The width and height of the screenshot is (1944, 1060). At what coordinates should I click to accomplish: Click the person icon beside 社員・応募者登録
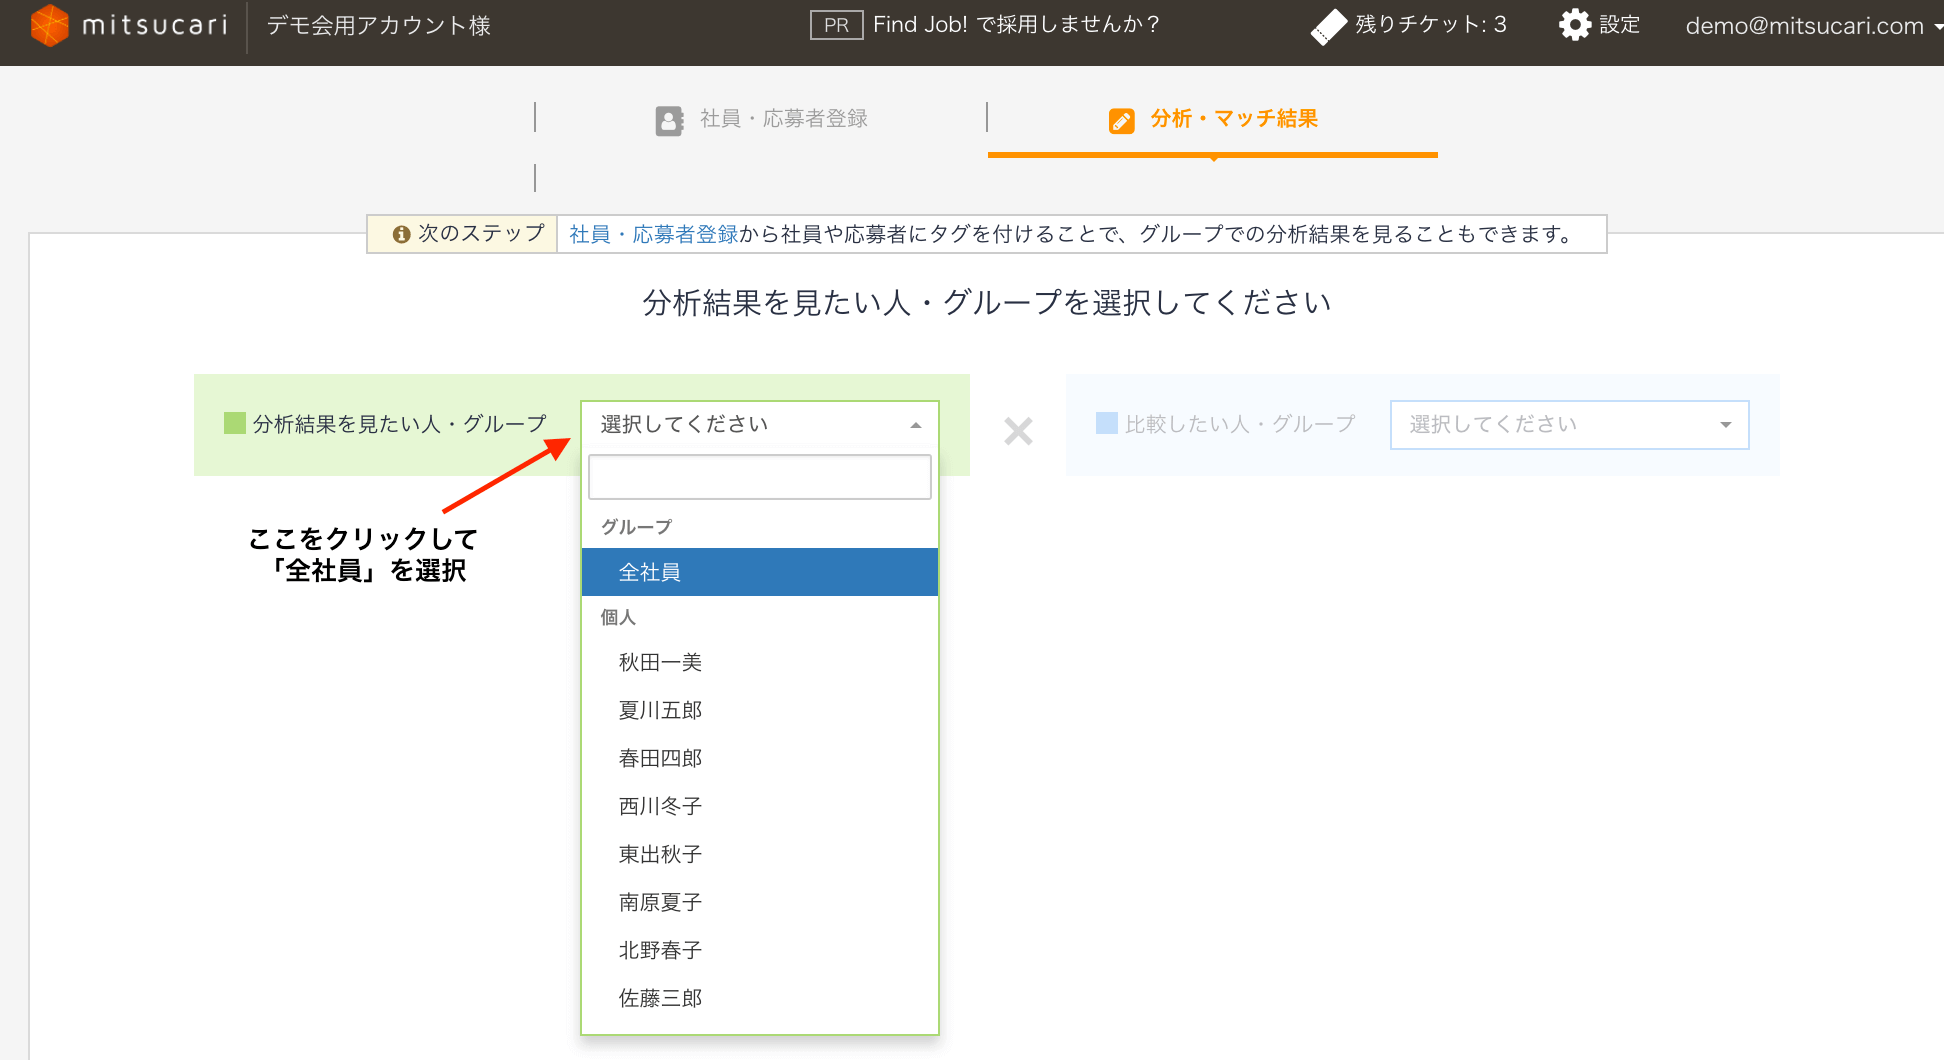click(668, 118)
